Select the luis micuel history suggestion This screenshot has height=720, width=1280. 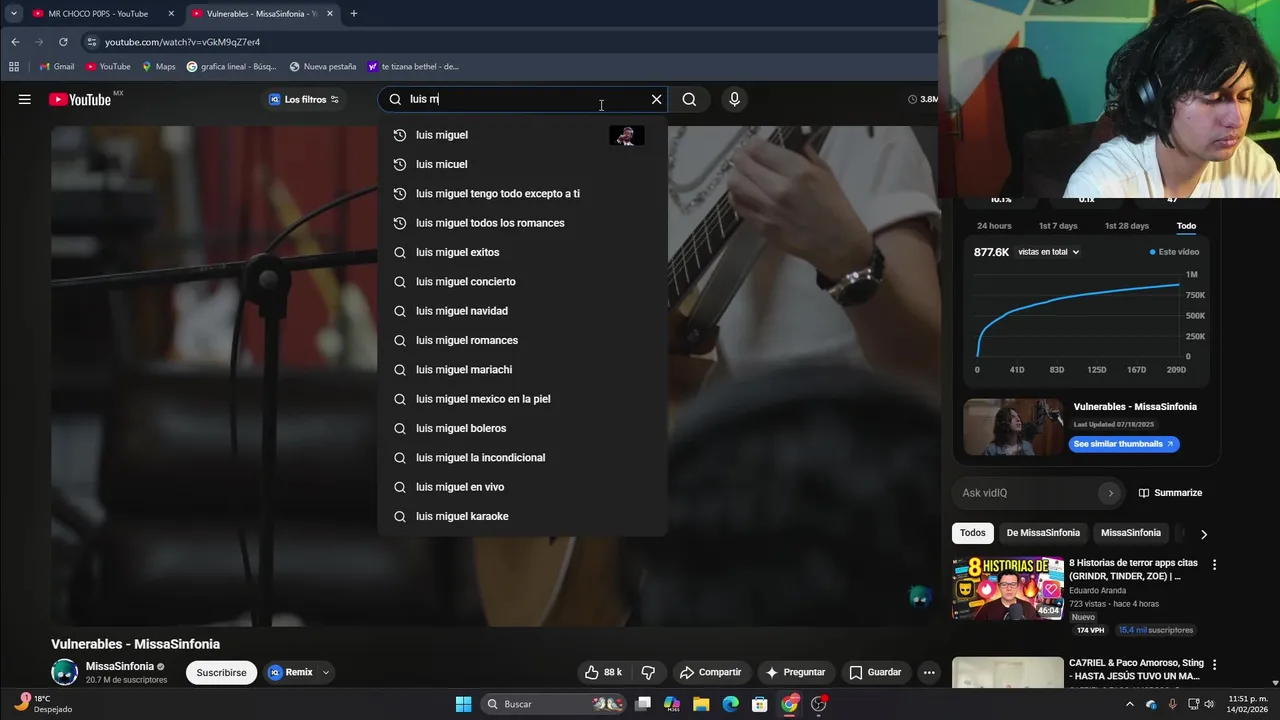click(x=522, y=164)
